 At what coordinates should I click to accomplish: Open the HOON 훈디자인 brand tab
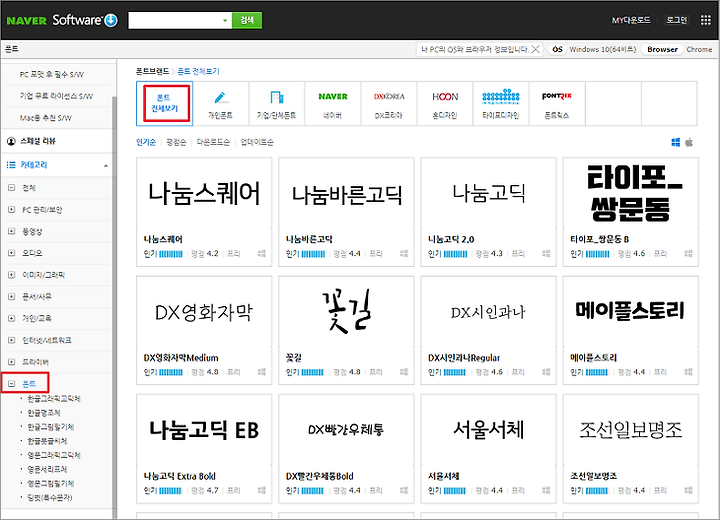[444, 104]
